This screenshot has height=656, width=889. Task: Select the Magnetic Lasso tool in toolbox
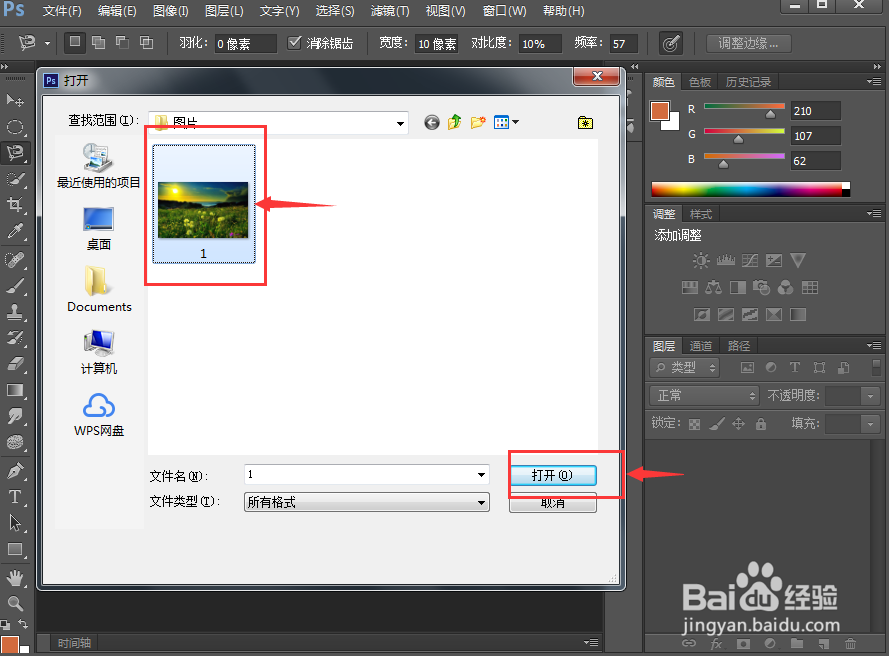click(15, 153)
